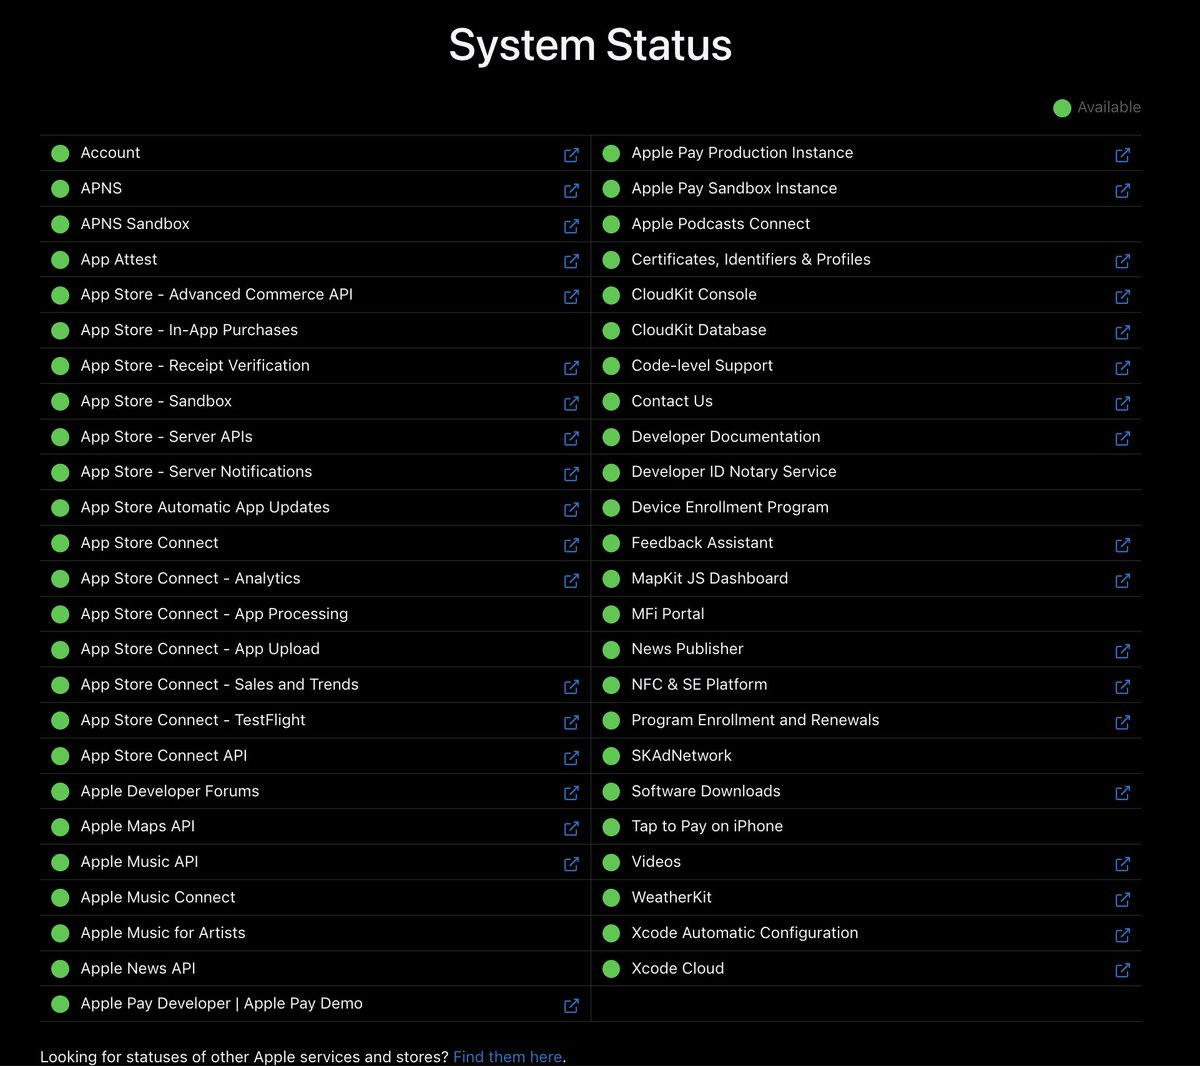Image resolution: width=1200 pixels, height=1066 pixels.
Task: Click 'App Store Connect - App Upload' text
Action: pyautogui.click(x=200, y=649)
